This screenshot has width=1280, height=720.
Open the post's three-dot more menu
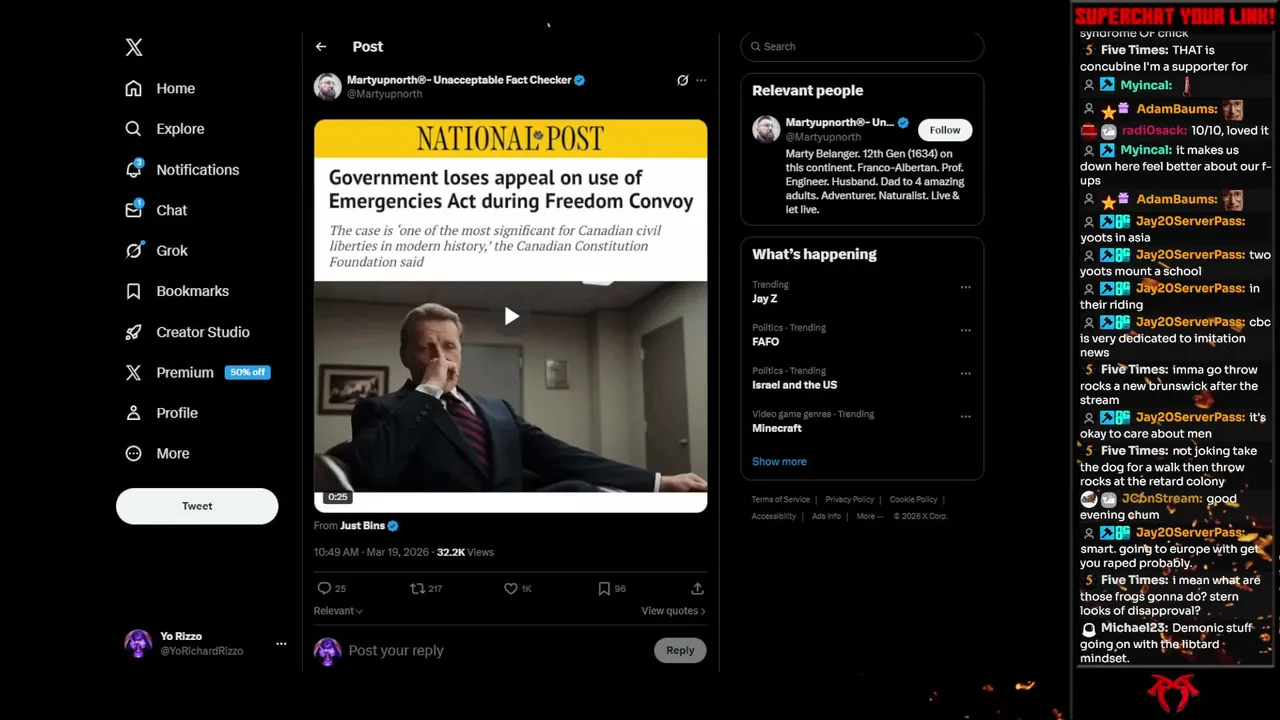point(701,80)
